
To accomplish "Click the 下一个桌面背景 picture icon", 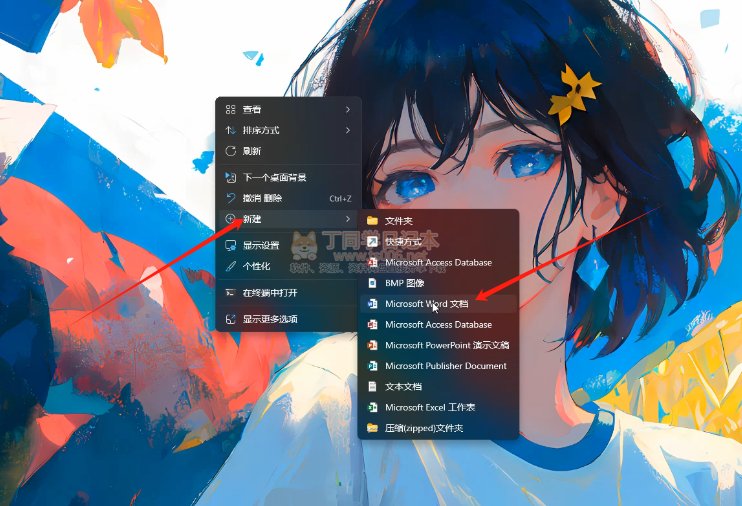I will coord(230,178).
